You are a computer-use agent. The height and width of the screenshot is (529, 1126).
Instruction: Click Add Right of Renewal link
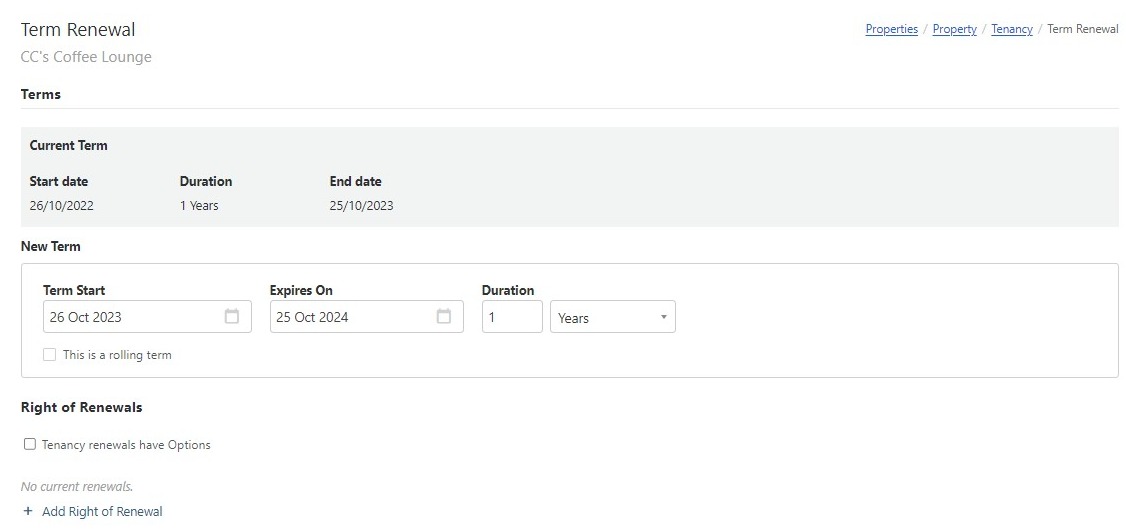pyautogui.click(x=102, y=511)
